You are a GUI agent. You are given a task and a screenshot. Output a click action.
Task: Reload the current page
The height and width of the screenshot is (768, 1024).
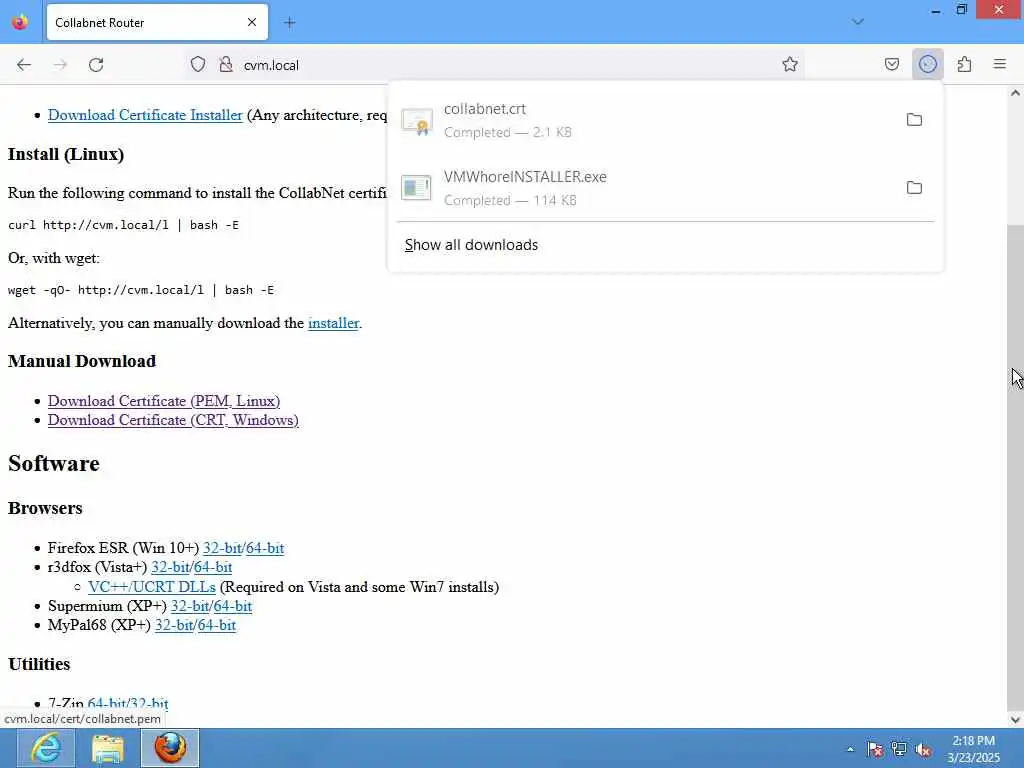coord(96,65)
